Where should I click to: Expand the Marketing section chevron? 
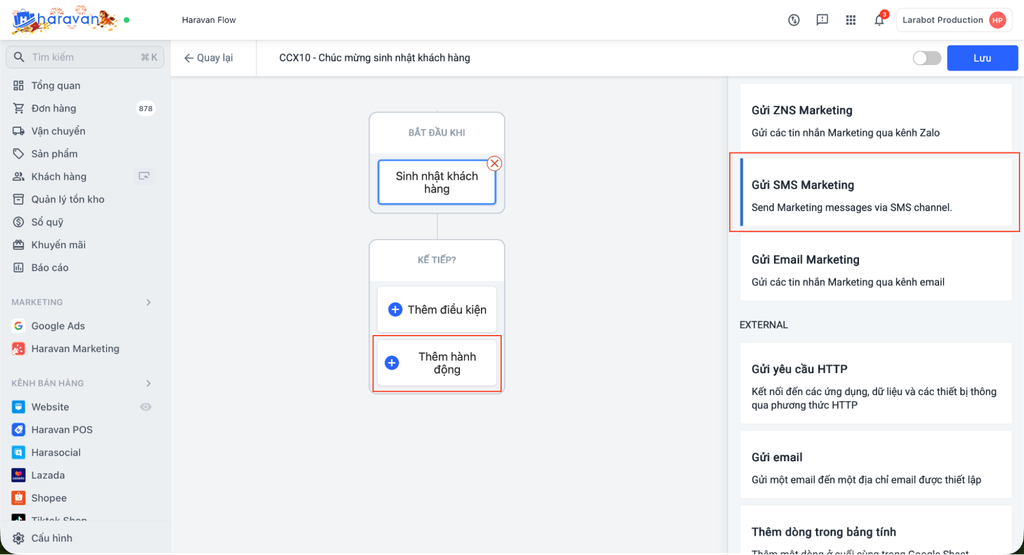149,302
